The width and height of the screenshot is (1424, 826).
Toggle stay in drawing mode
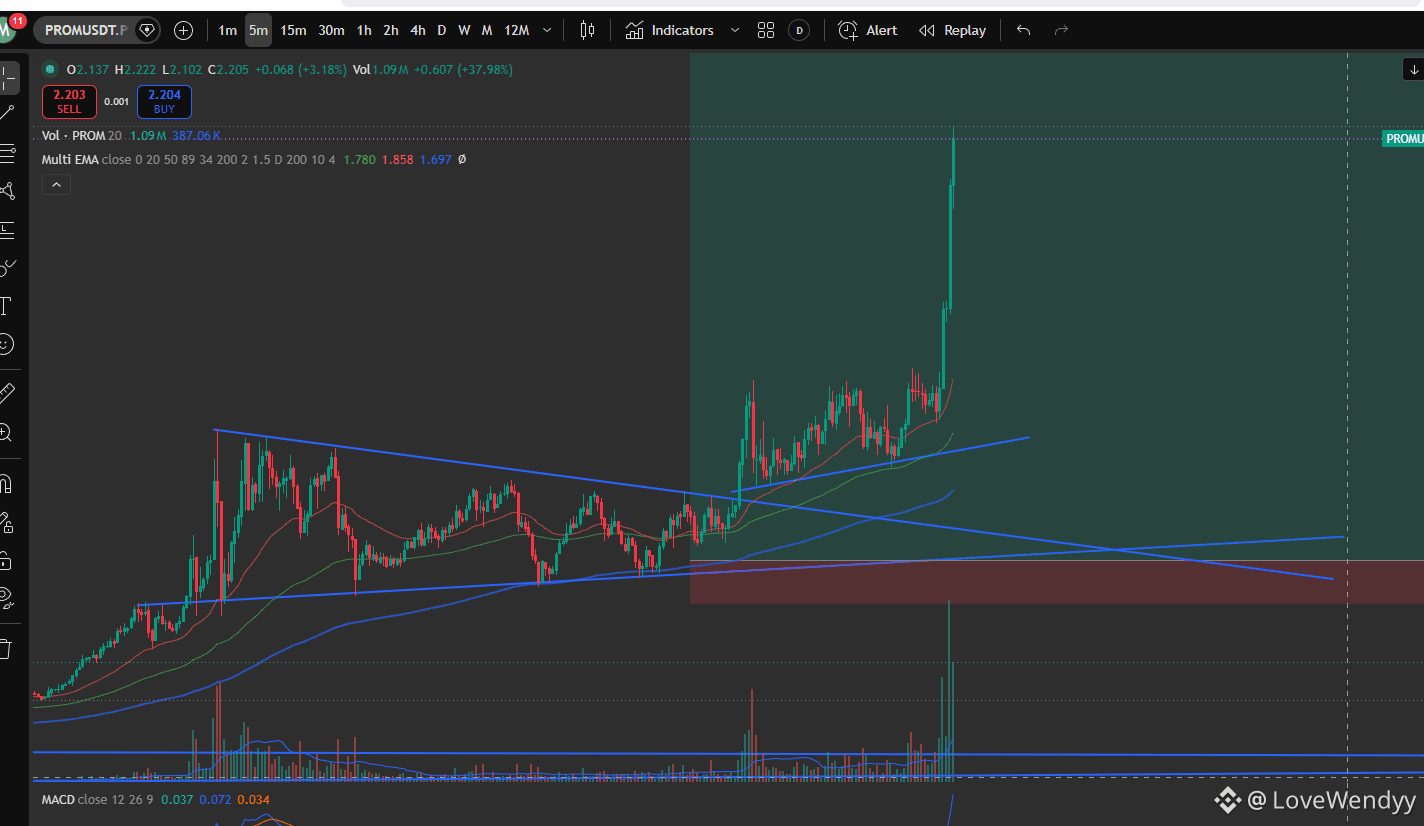click(x=6, y=523)
